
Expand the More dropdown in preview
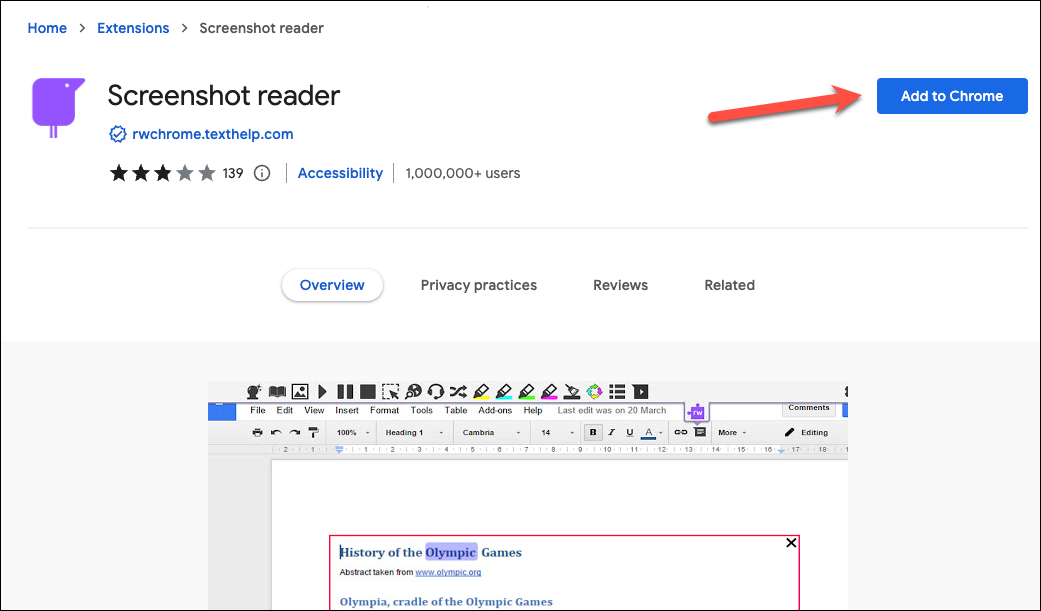(x=732, y=432)
